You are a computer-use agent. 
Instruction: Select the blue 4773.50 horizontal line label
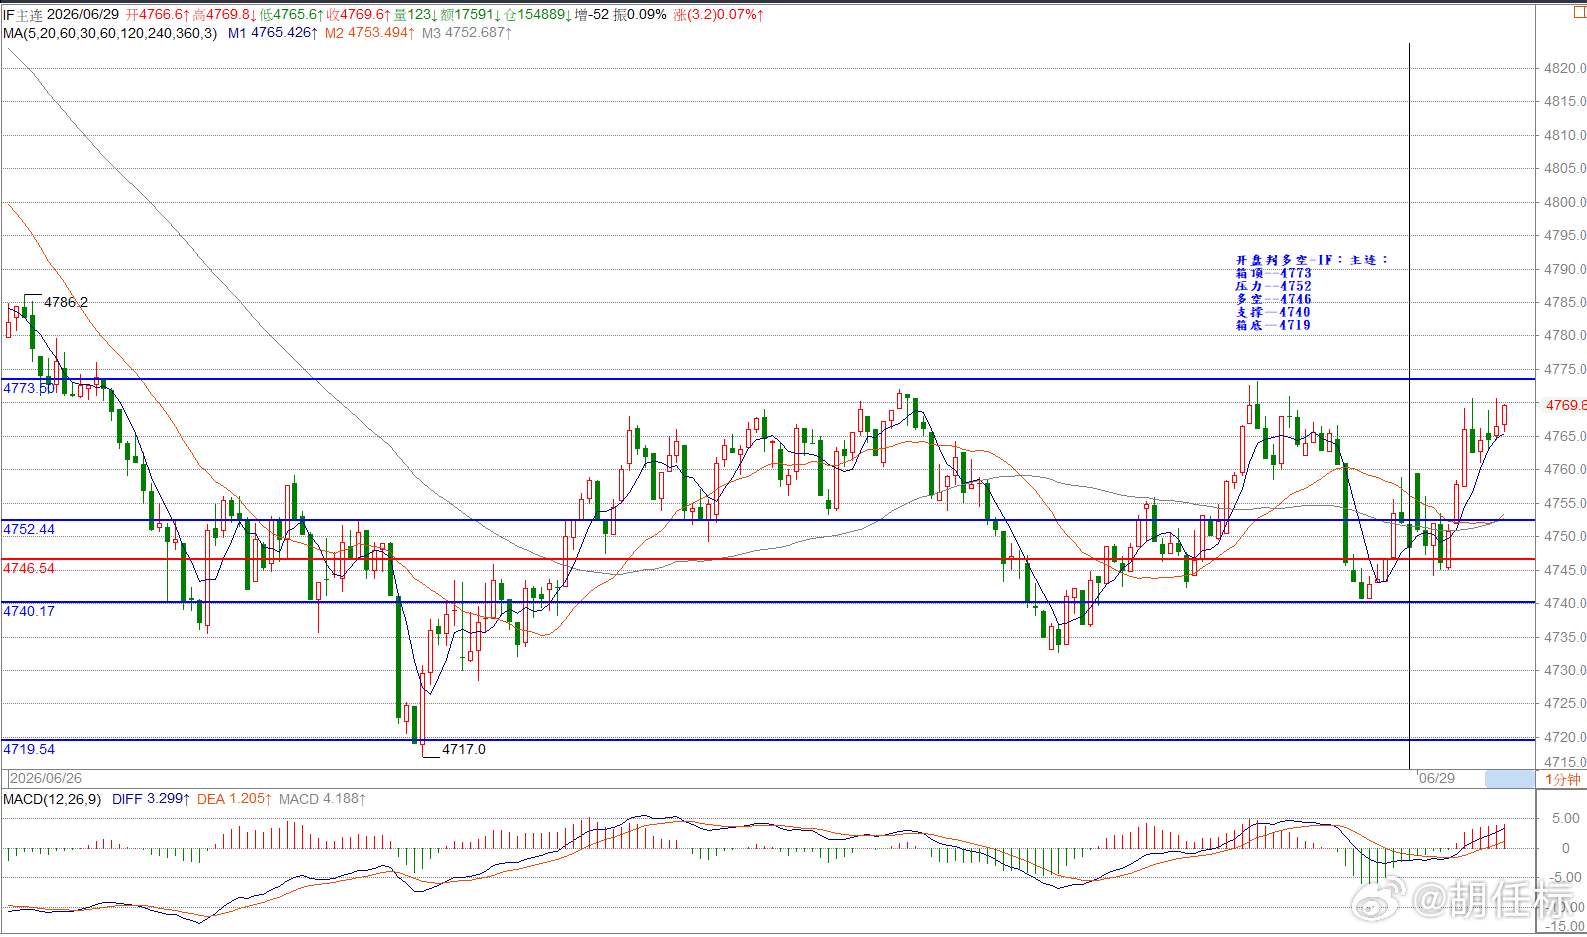(28, 388)
